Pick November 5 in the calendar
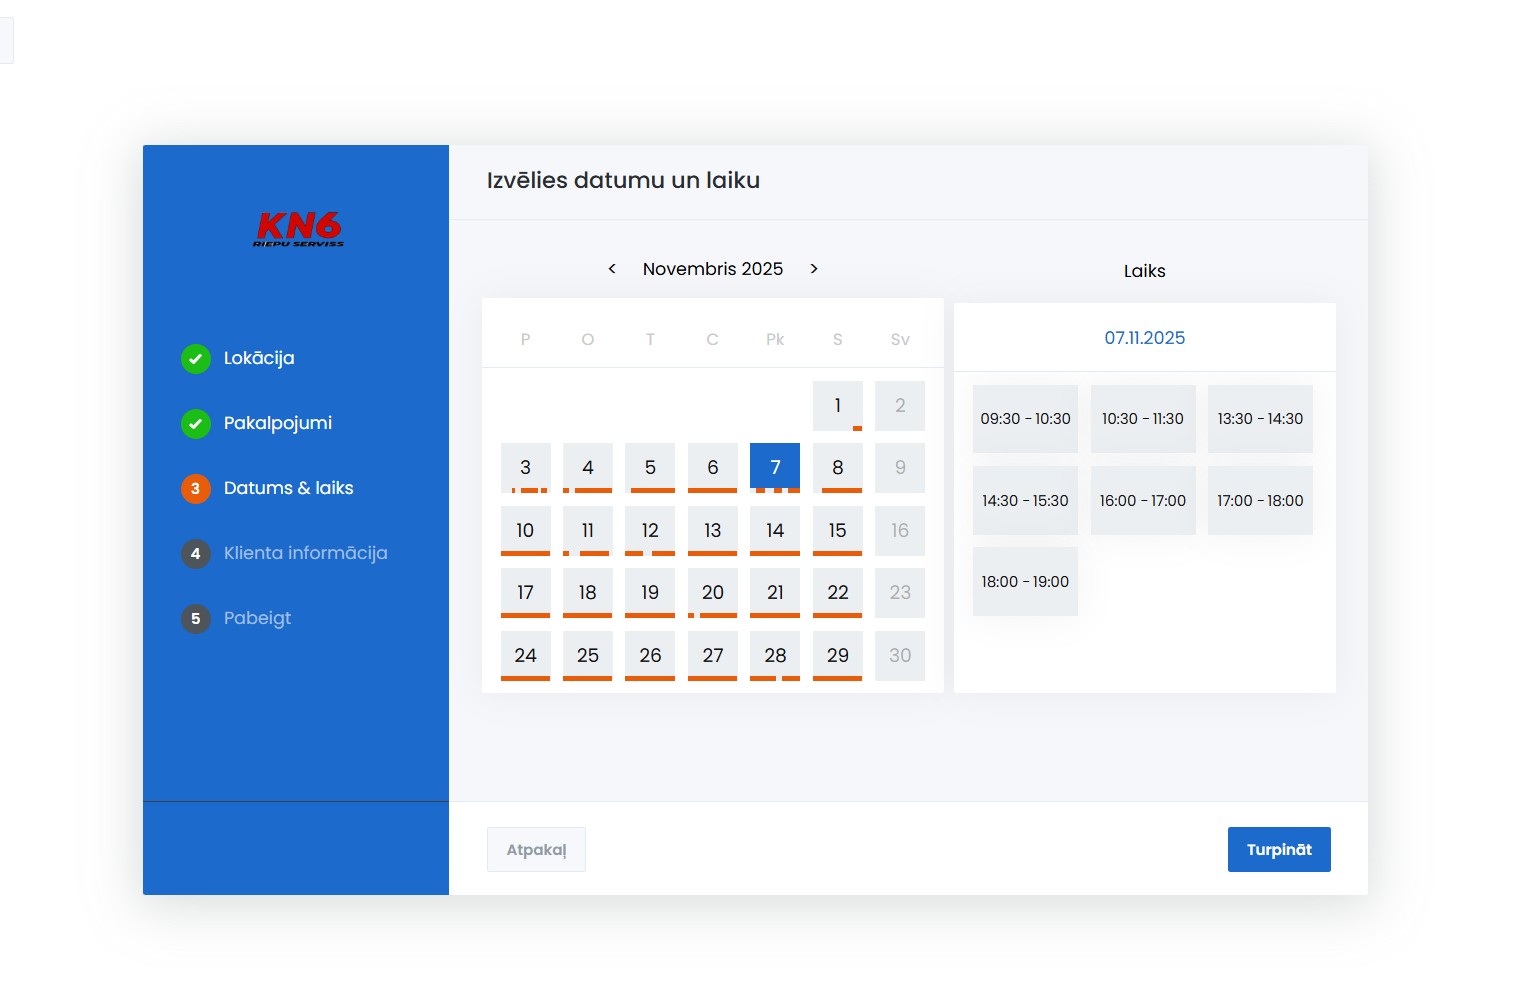This screenshot has width=1526, height=992. 650,467
